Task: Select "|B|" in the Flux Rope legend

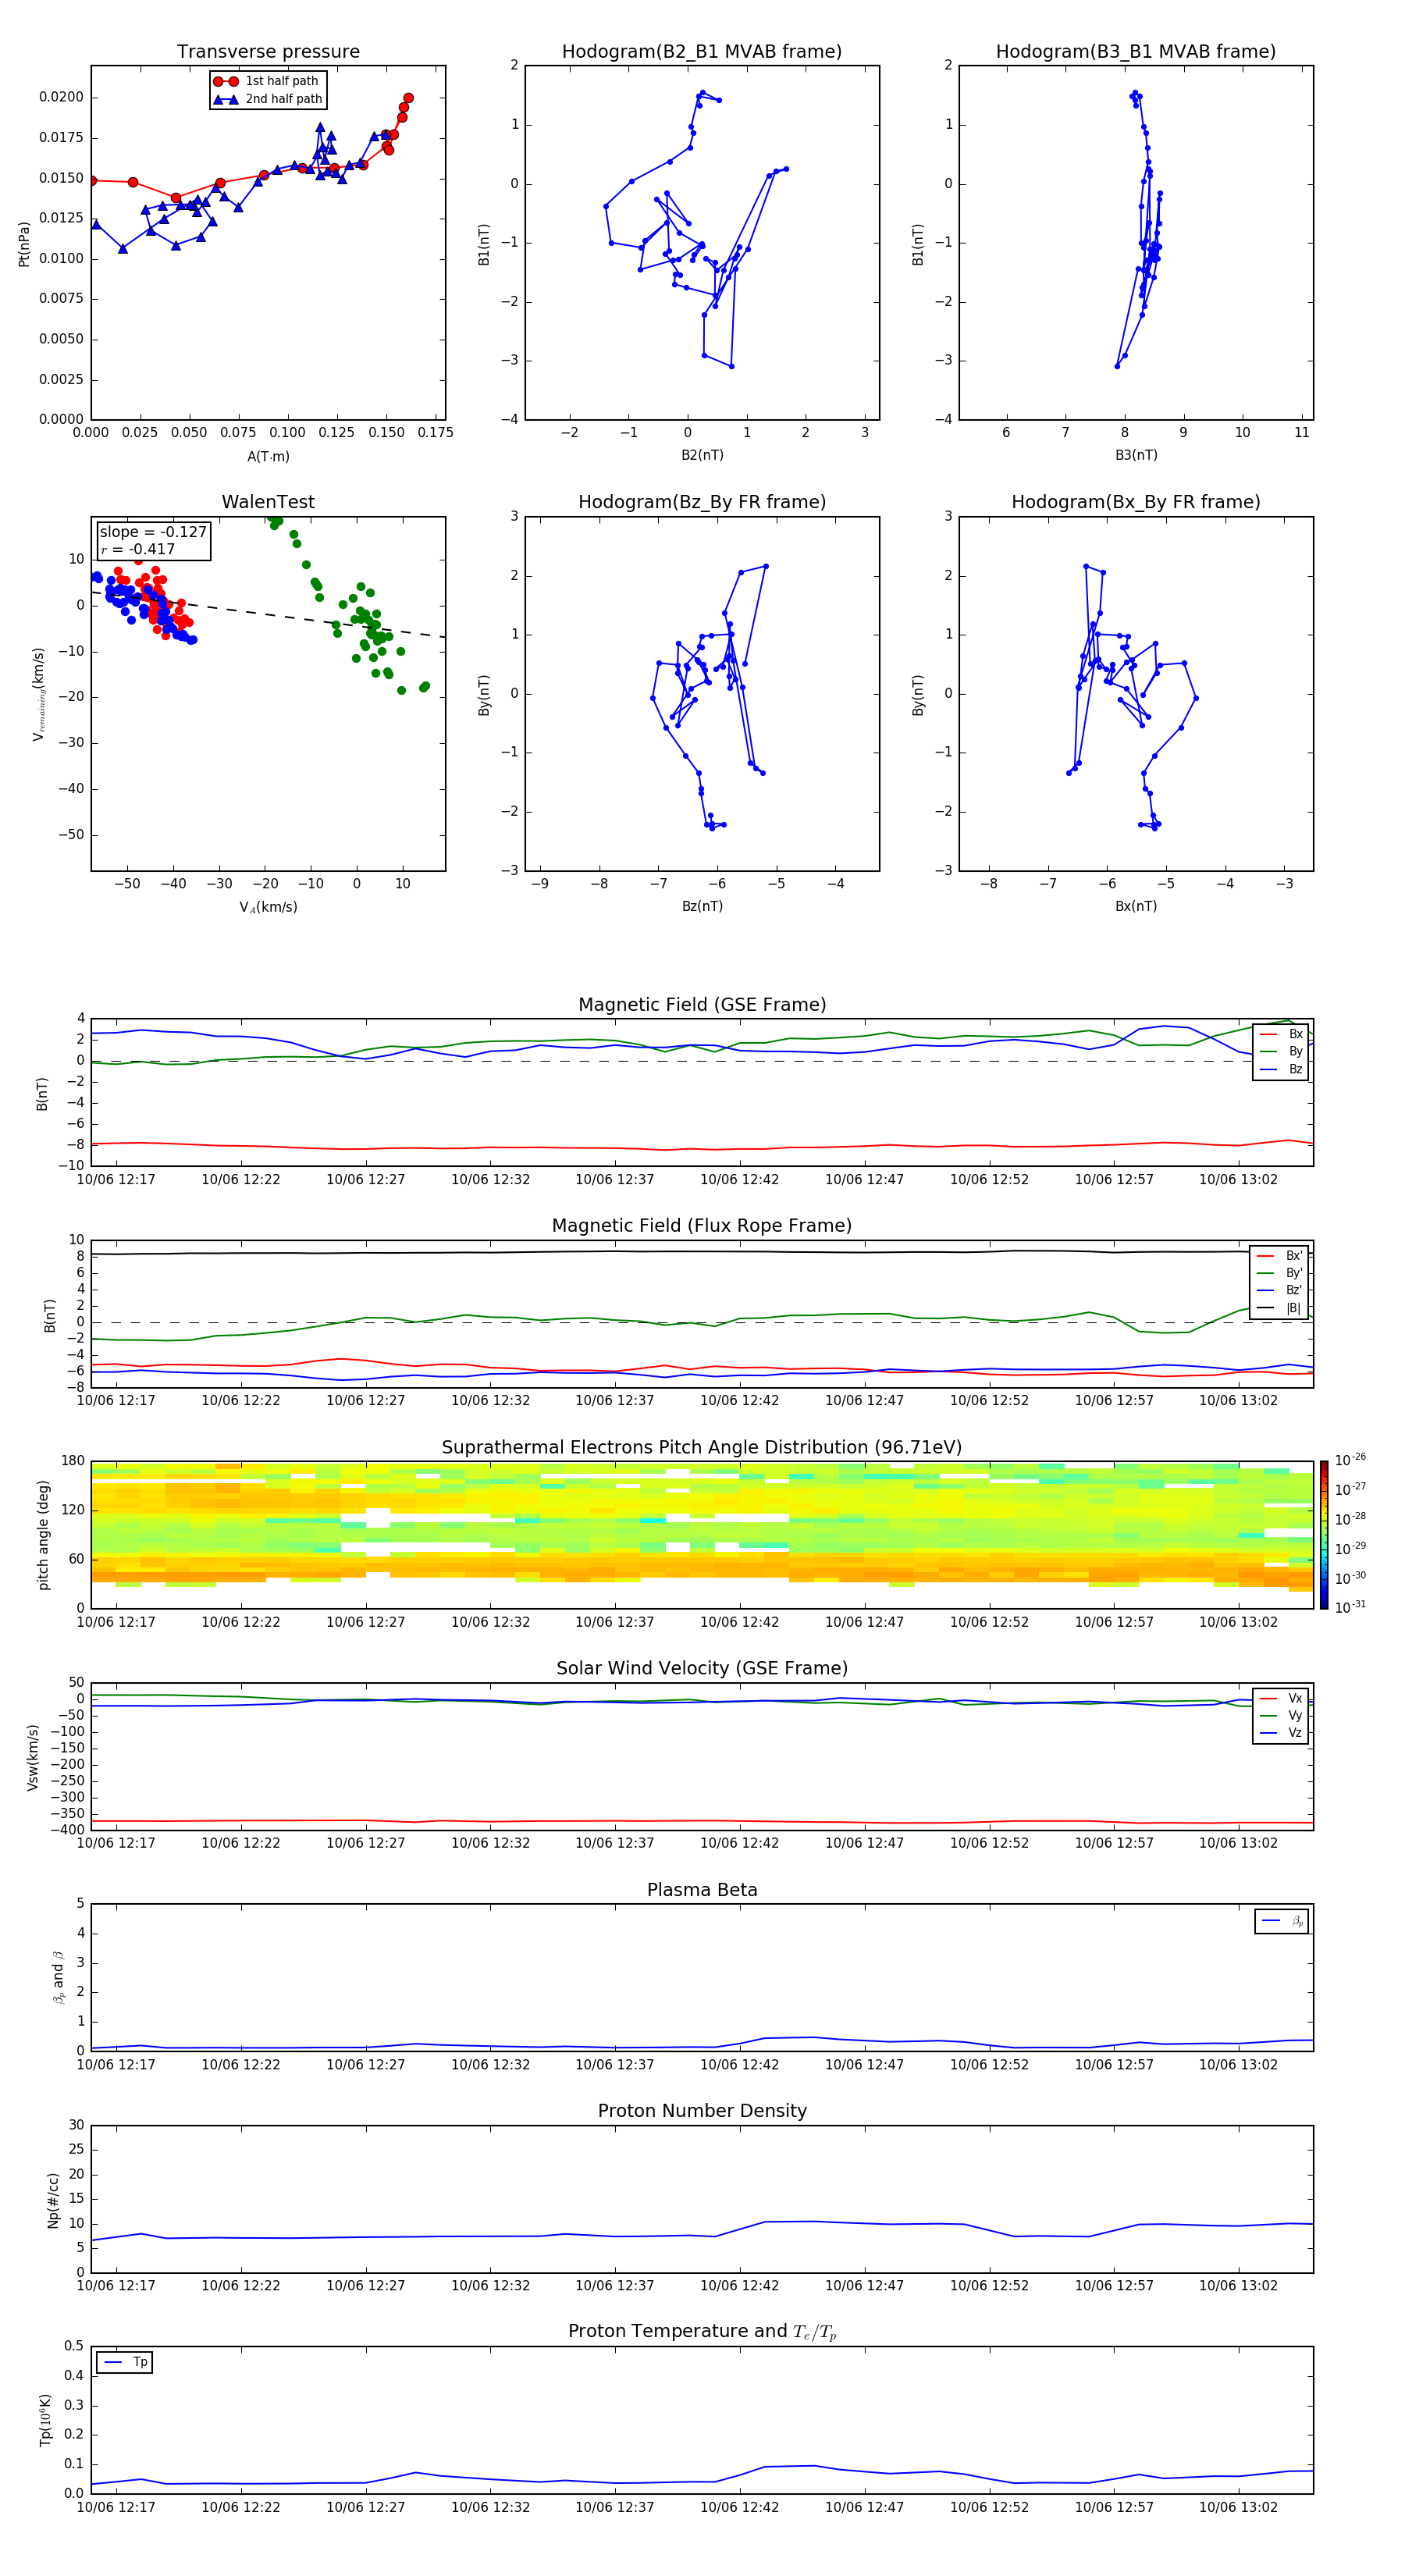Action: 1280,1308
